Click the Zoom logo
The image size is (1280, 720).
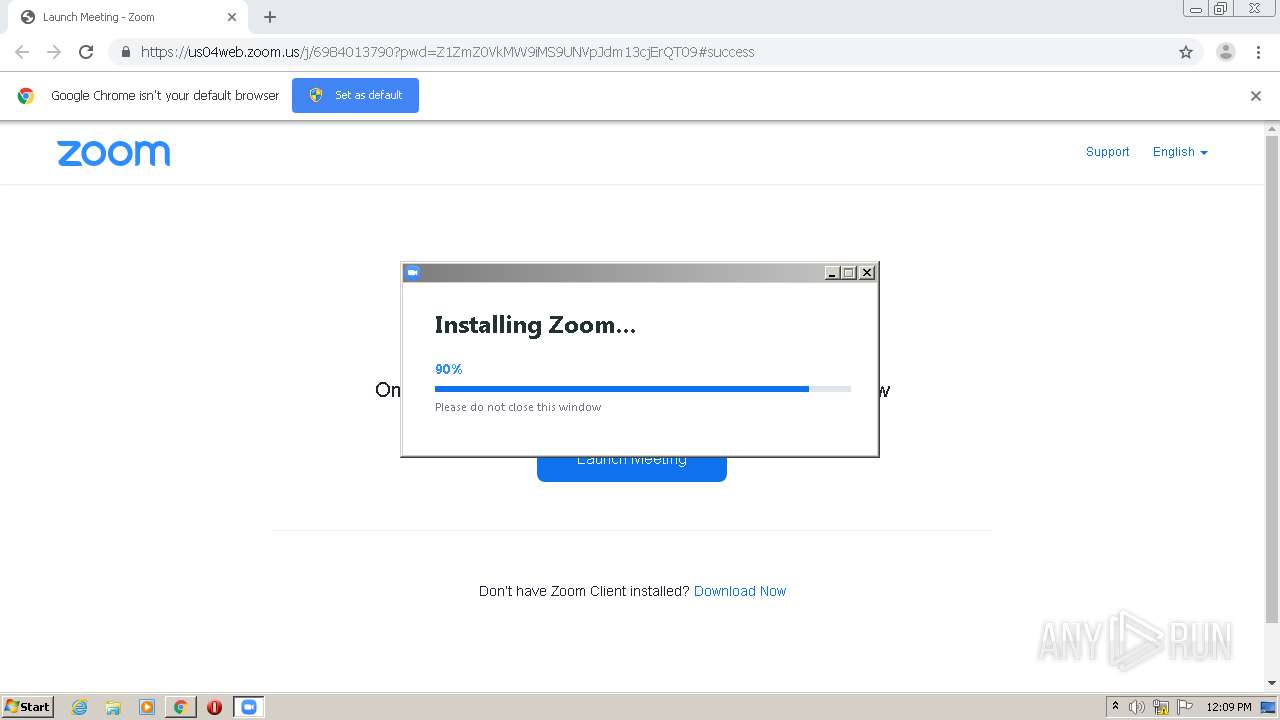[114, 153]
